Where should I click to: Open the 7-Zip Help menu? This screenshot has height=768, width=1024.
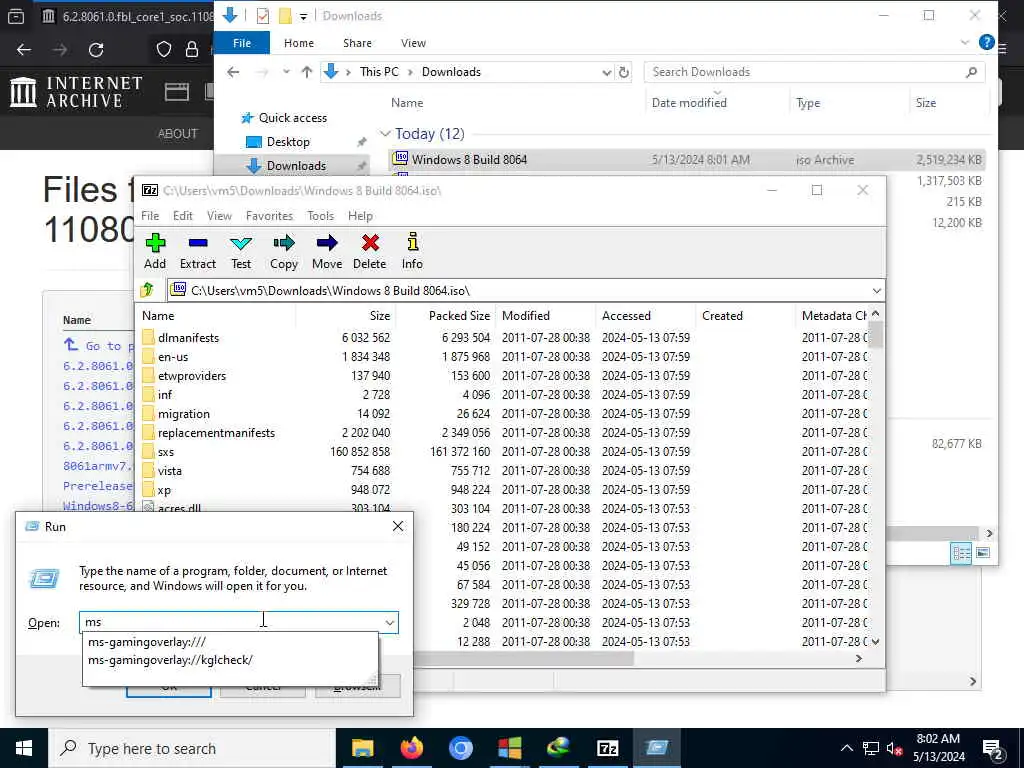[x=360, y=216]
